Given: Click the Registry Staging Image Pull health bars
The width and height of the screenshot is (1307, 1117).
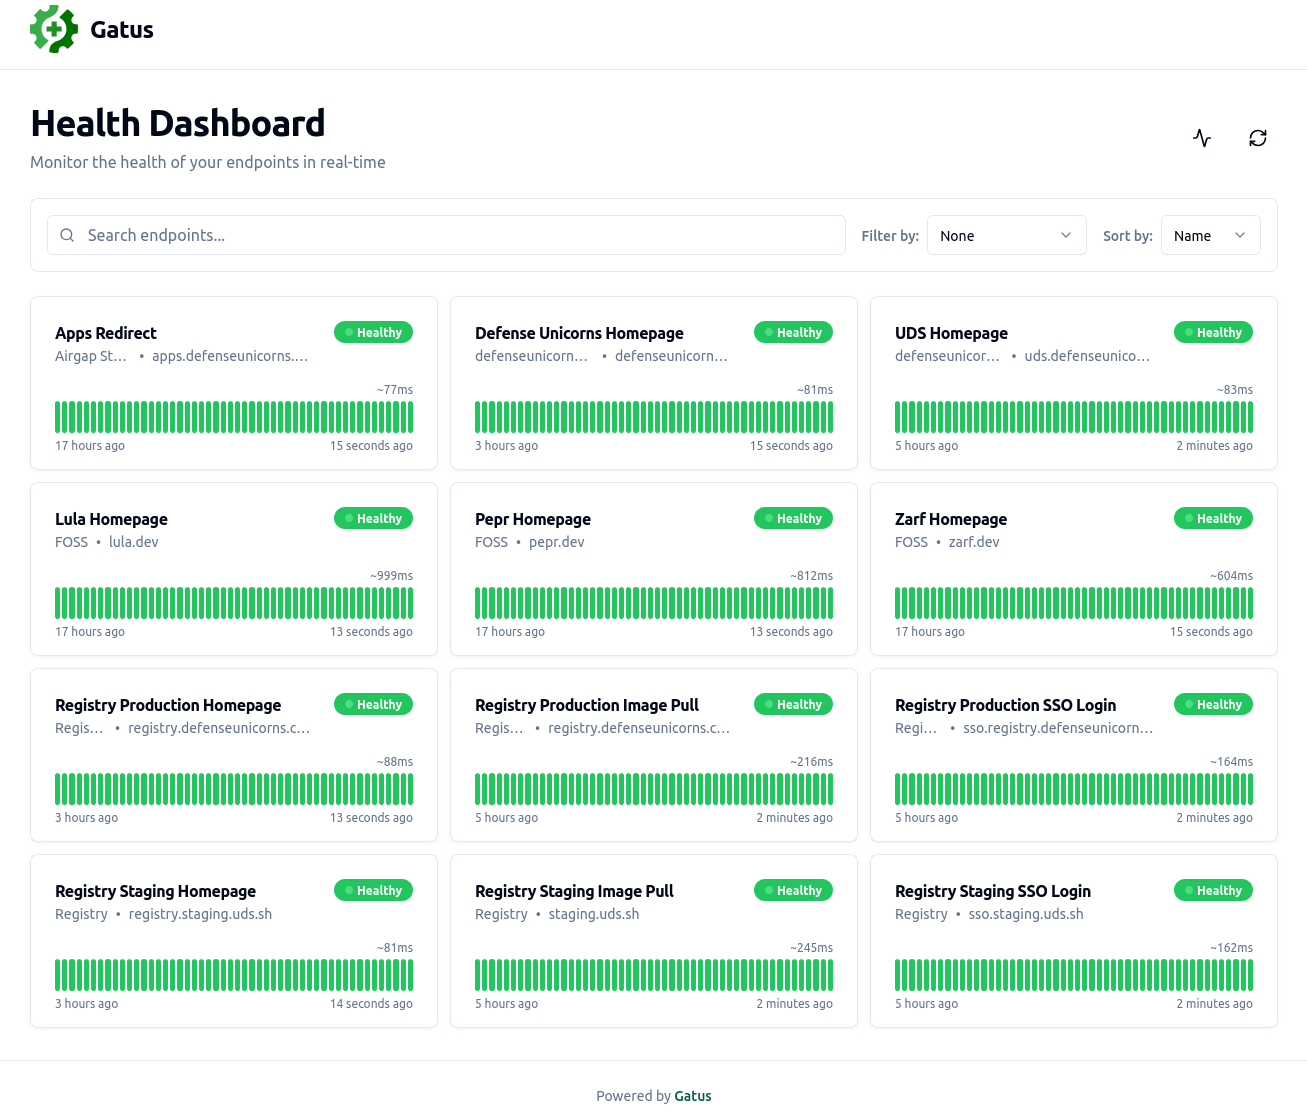Looking at the screenshot, I should (653, 975).
